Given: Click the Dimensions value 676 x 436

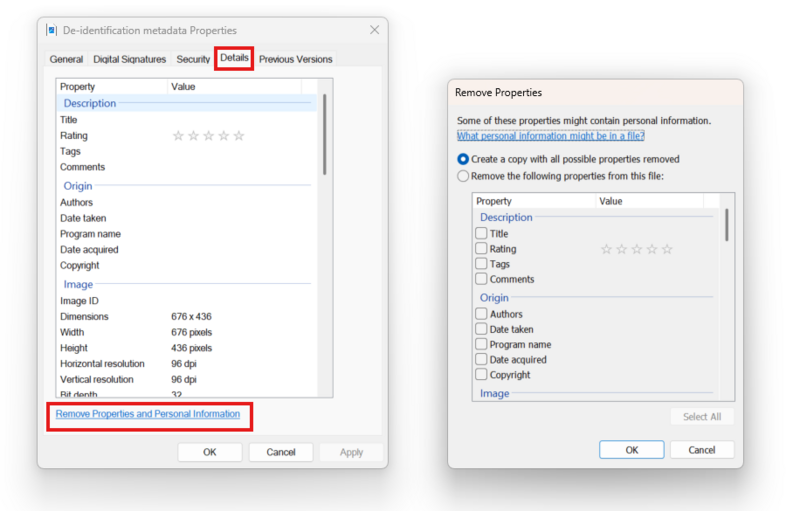Looking at the screenshot, I should coord(191,317).
